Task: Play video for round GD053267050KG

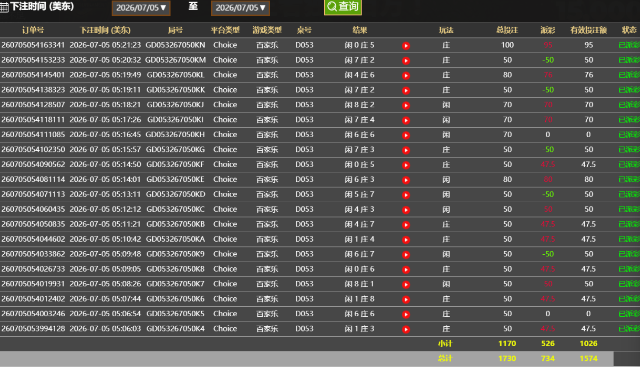Action: coord(406,150)
